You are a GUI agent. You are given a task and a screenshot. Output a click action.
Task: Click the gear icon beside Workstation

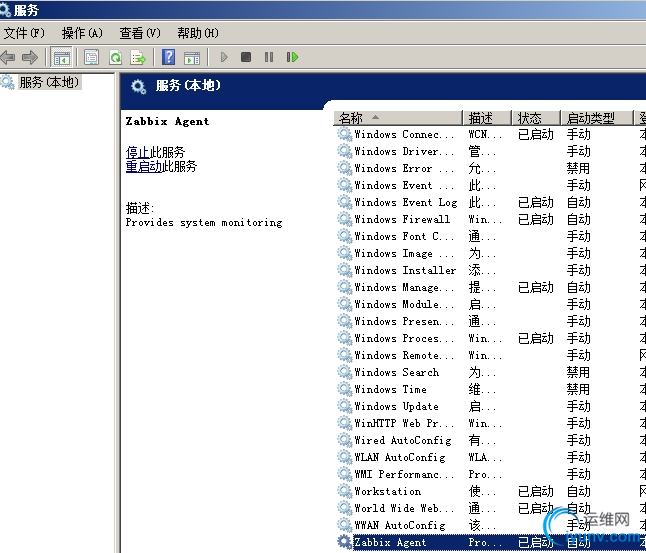[x=344, y=491]
